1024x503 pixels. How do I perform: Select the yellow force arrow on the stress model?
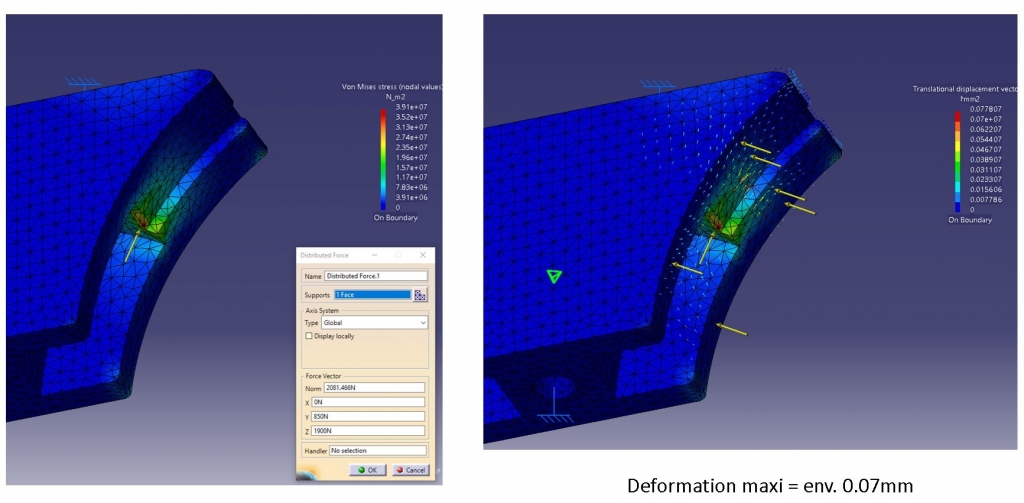(133, 246)
